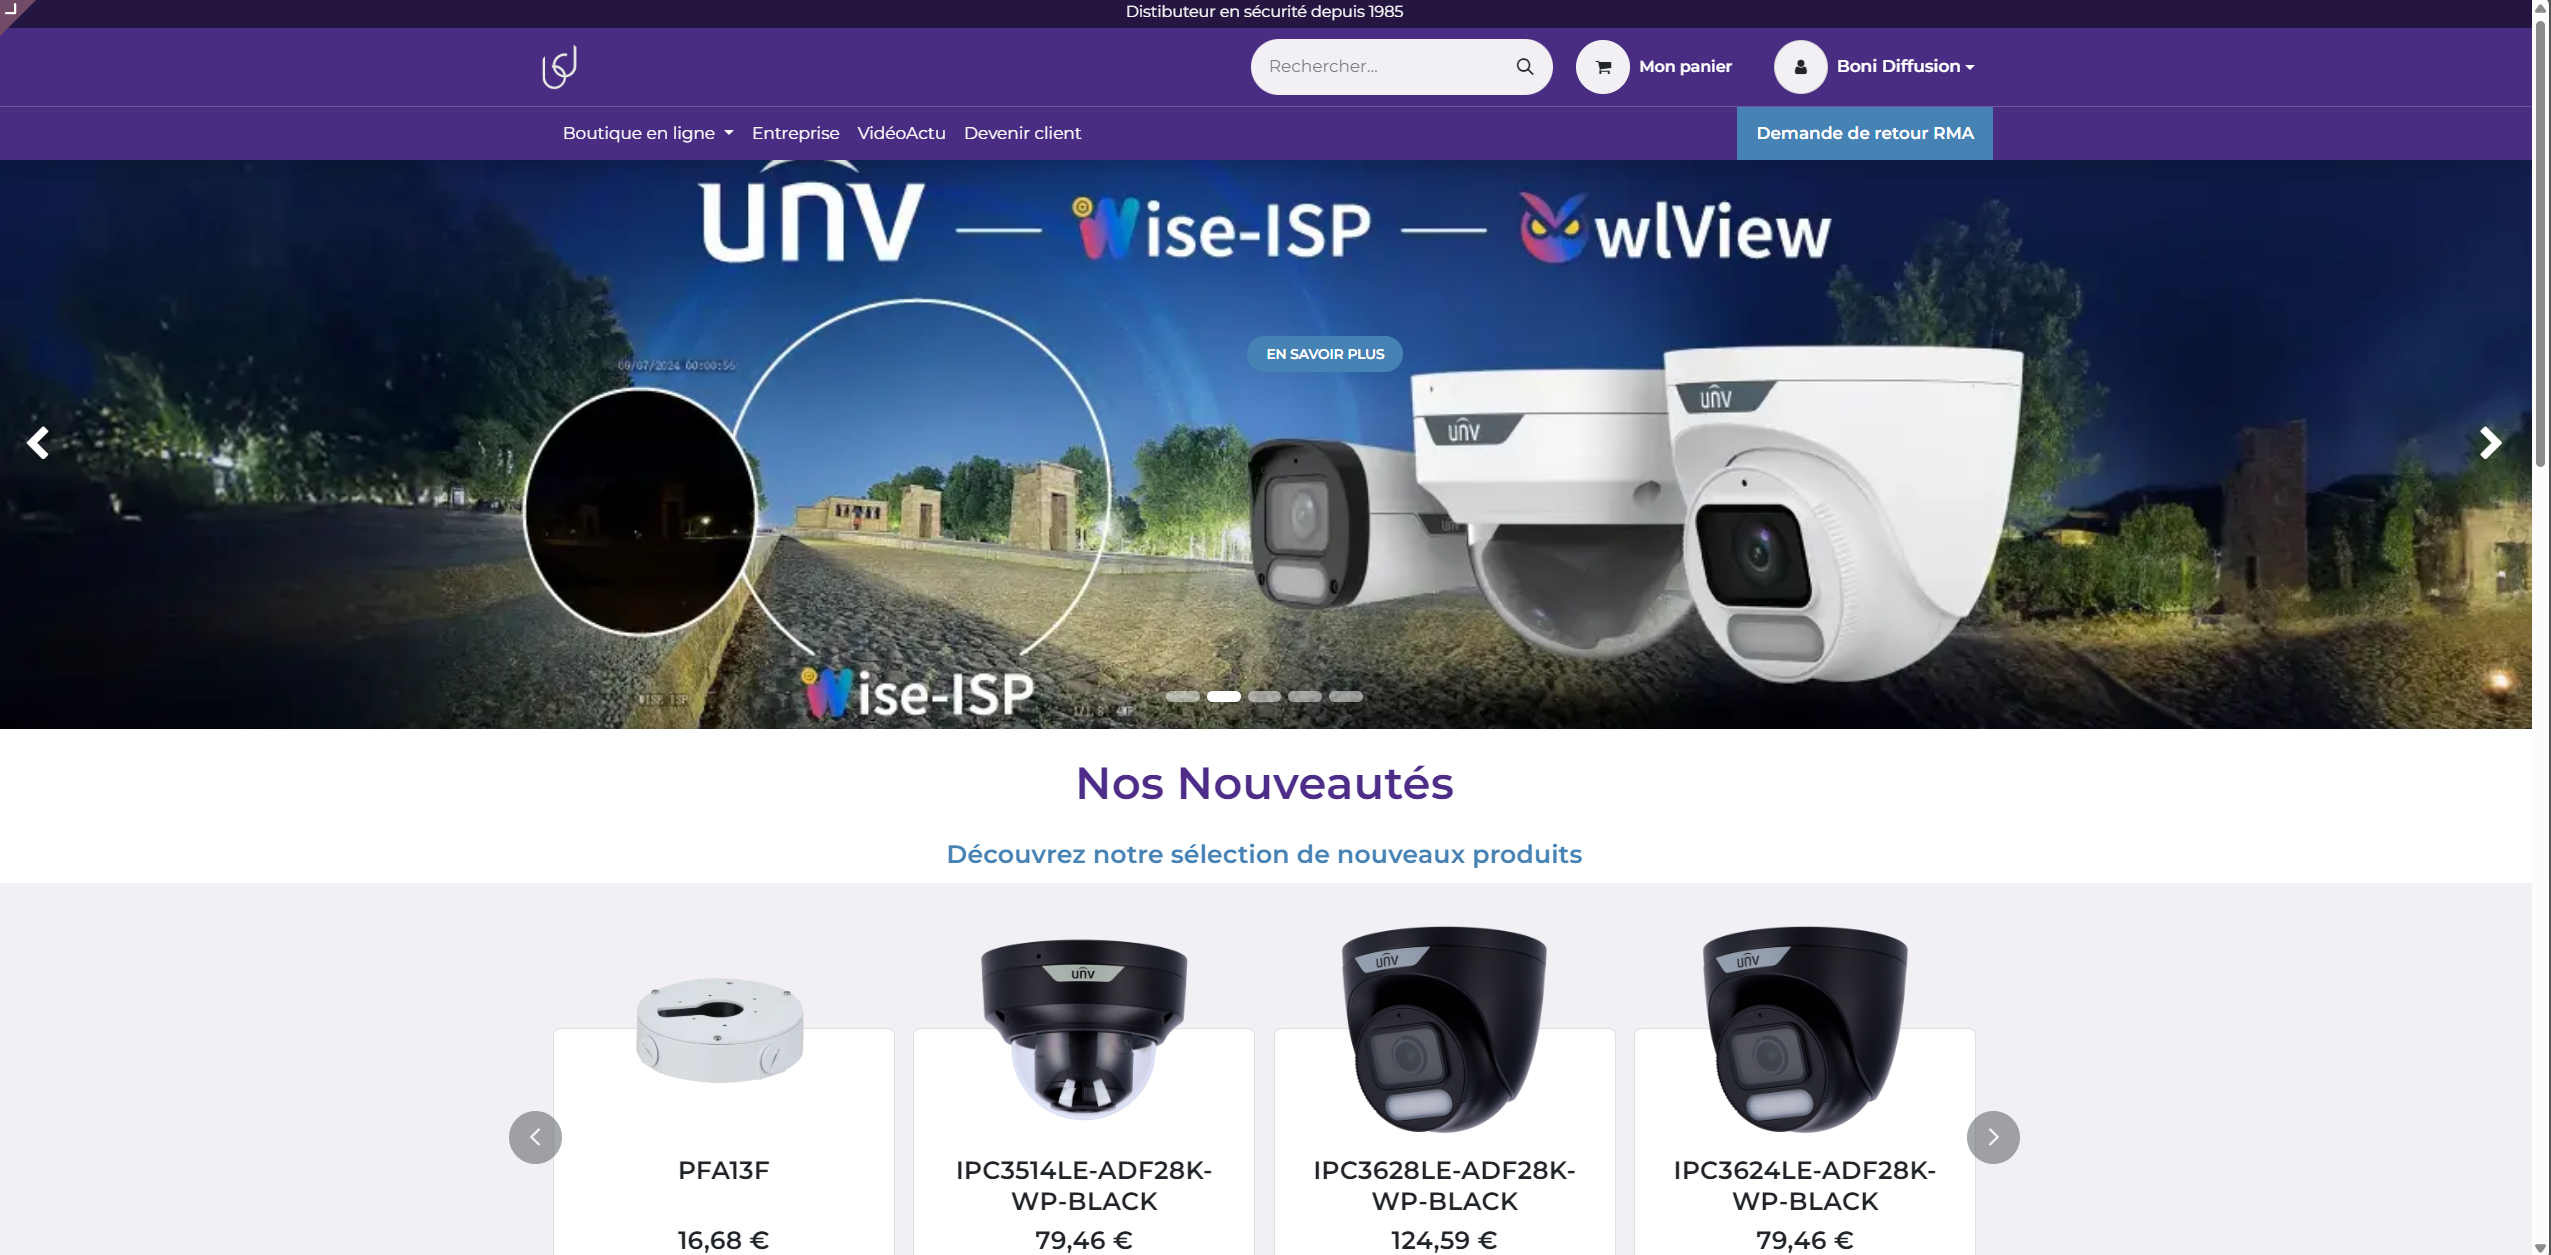
Task: Focus the Rechercher search field
Action: click(1384, 66)
